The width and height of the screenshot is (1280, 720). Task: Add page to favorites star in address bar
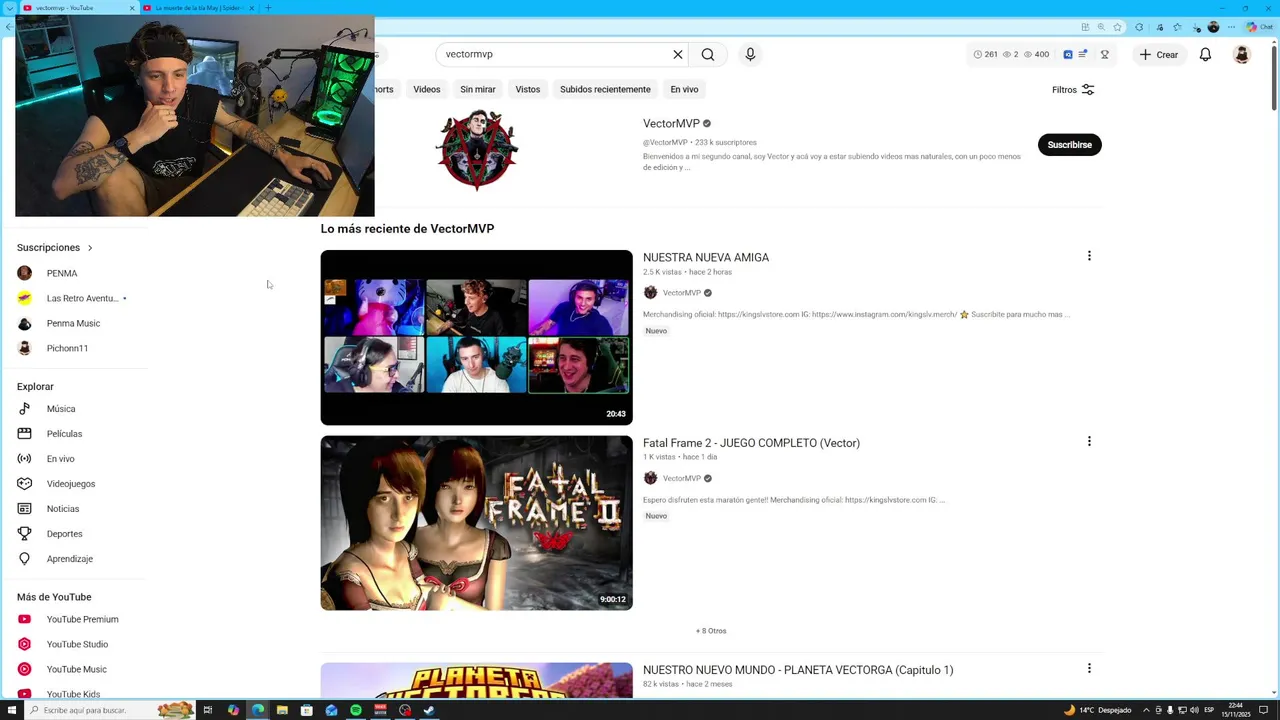[x=1118, y=27]
